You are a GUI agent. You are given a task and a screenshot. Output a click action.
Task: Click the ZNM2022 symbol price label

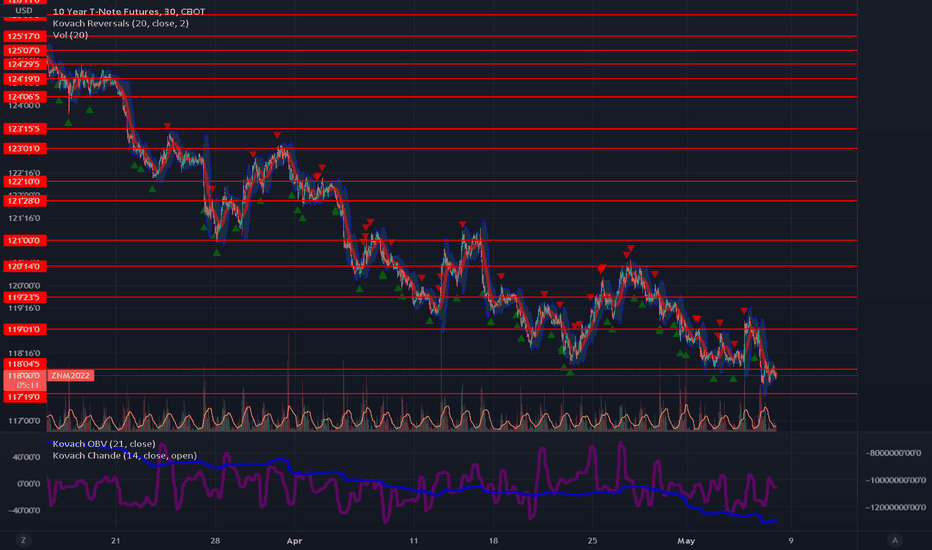(x=70, y=375)
